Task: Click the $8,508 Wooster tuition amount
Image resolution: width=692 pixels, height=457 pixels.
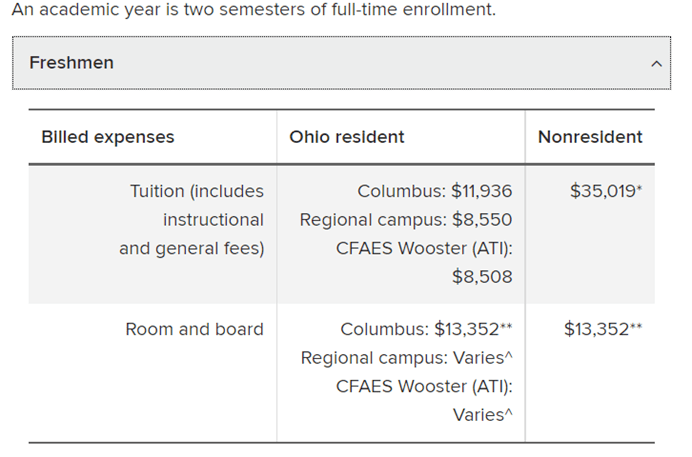Action: pyautogui.click(x=482, y=277)
